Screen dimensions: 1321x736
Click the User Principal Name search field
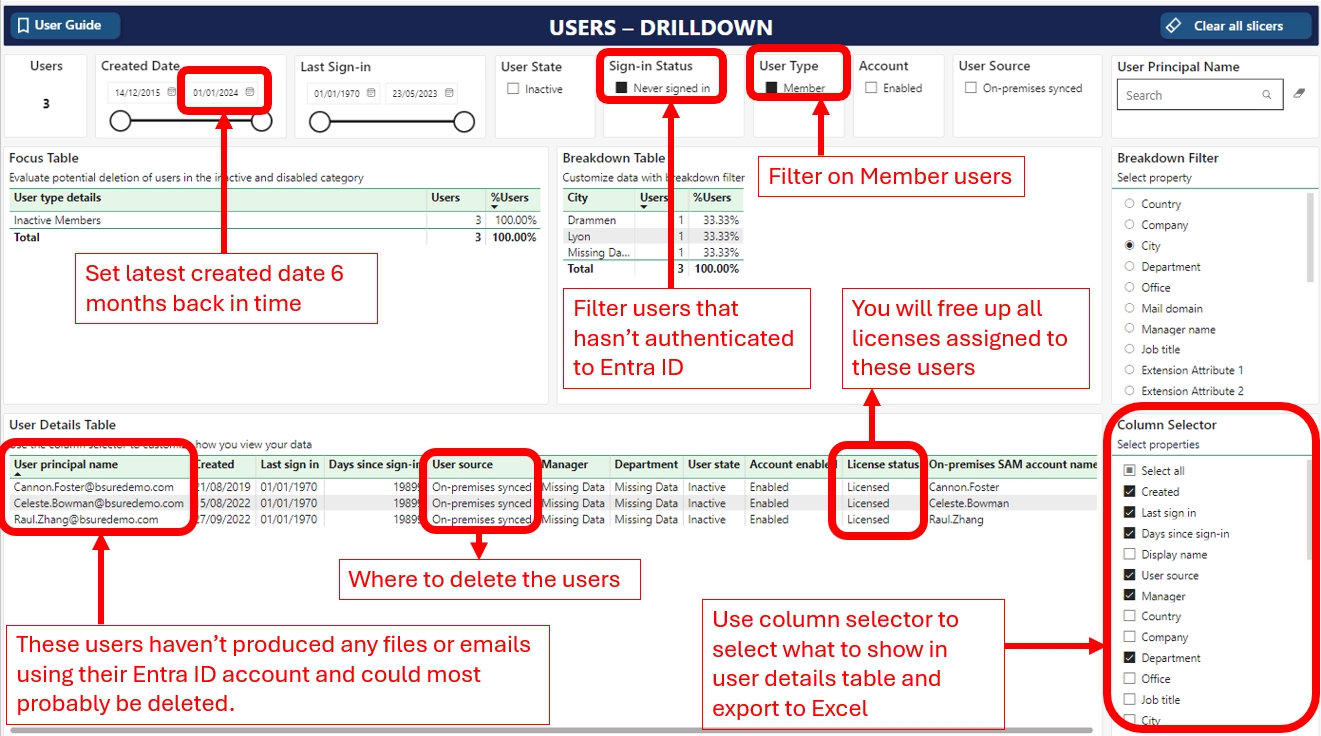pos(1190,95)
